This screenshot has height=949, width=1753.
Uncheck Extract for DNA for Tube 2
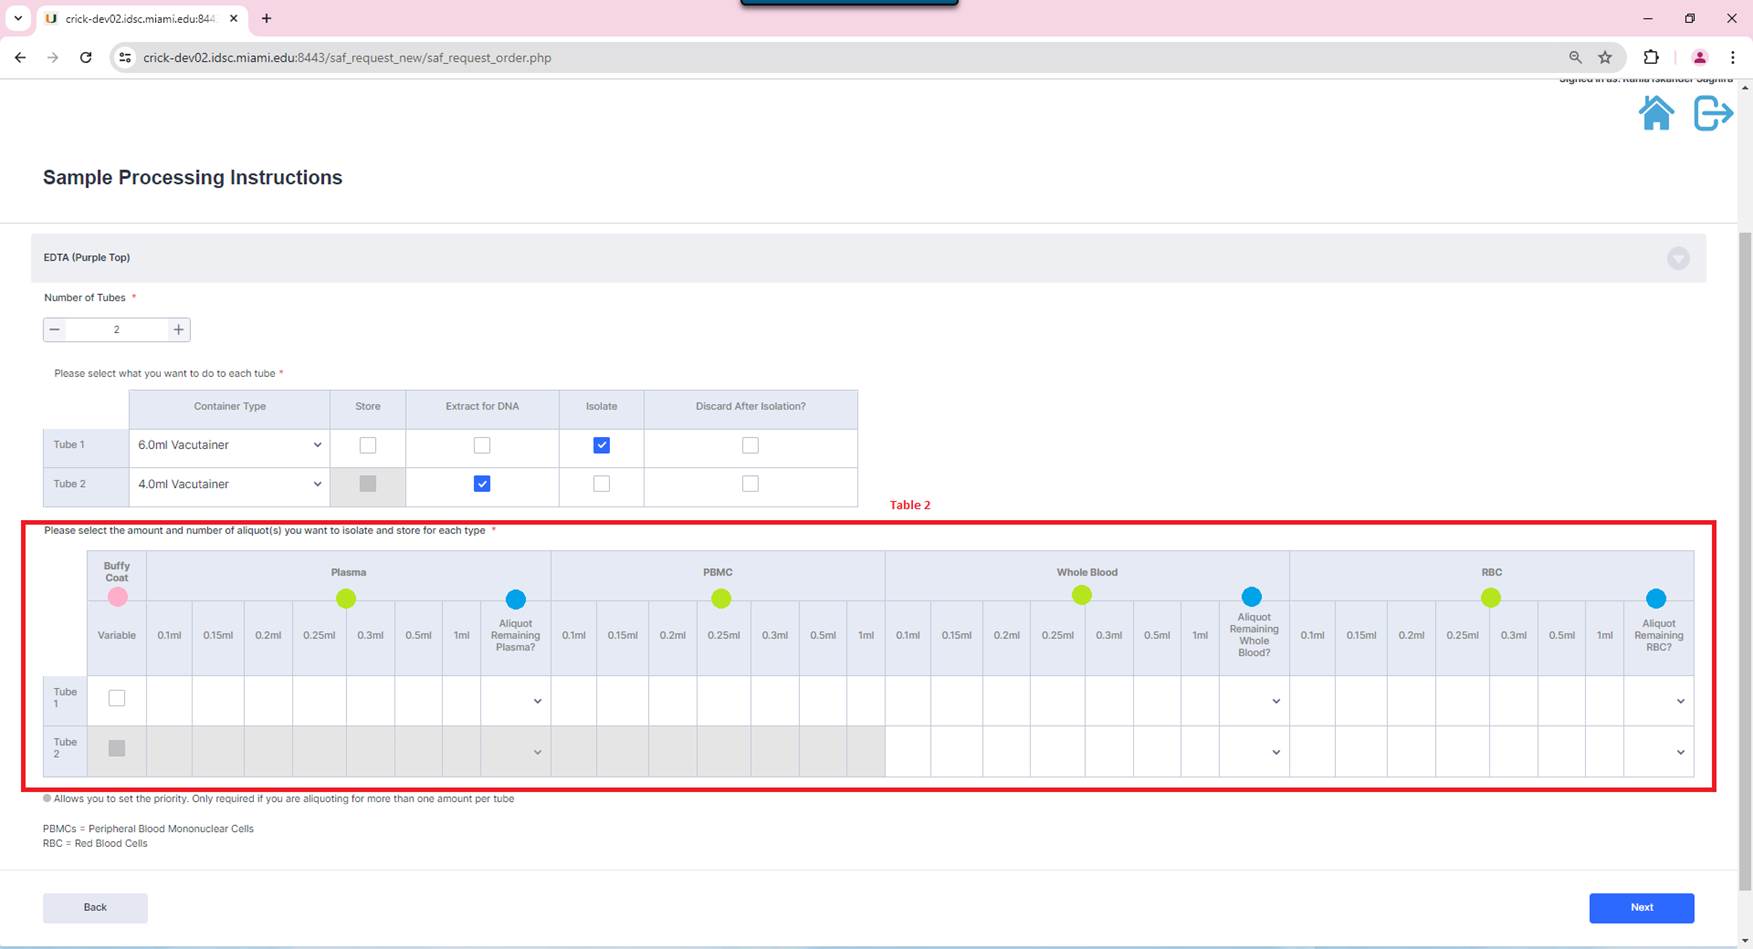(482, 484)
